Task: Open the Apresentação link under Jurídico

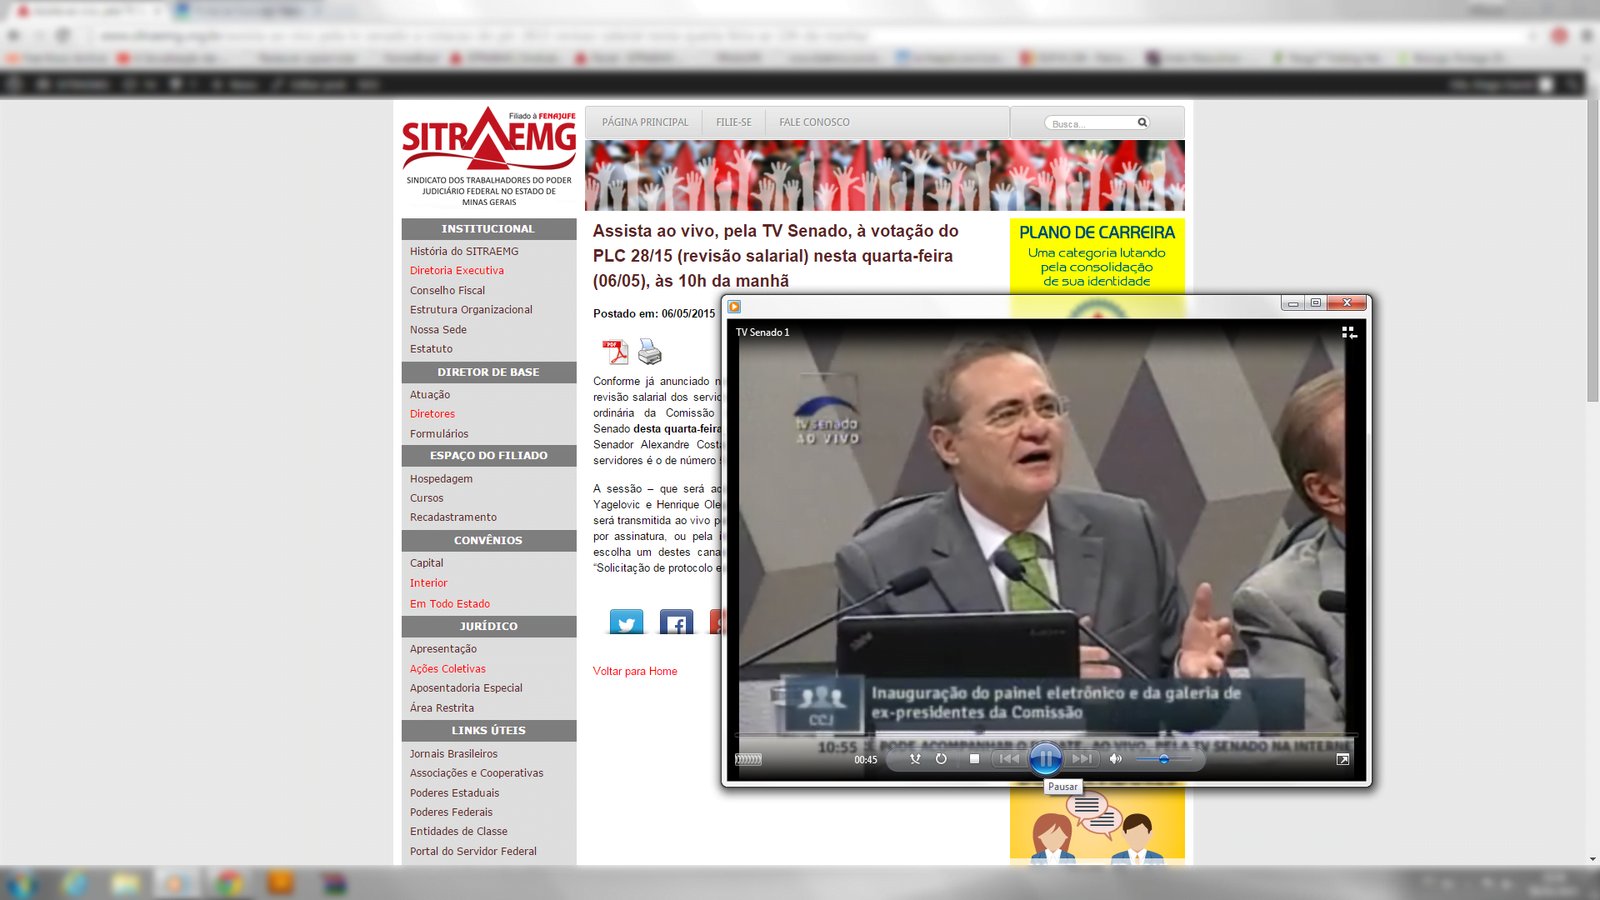Action: click(x=443, y=649)
